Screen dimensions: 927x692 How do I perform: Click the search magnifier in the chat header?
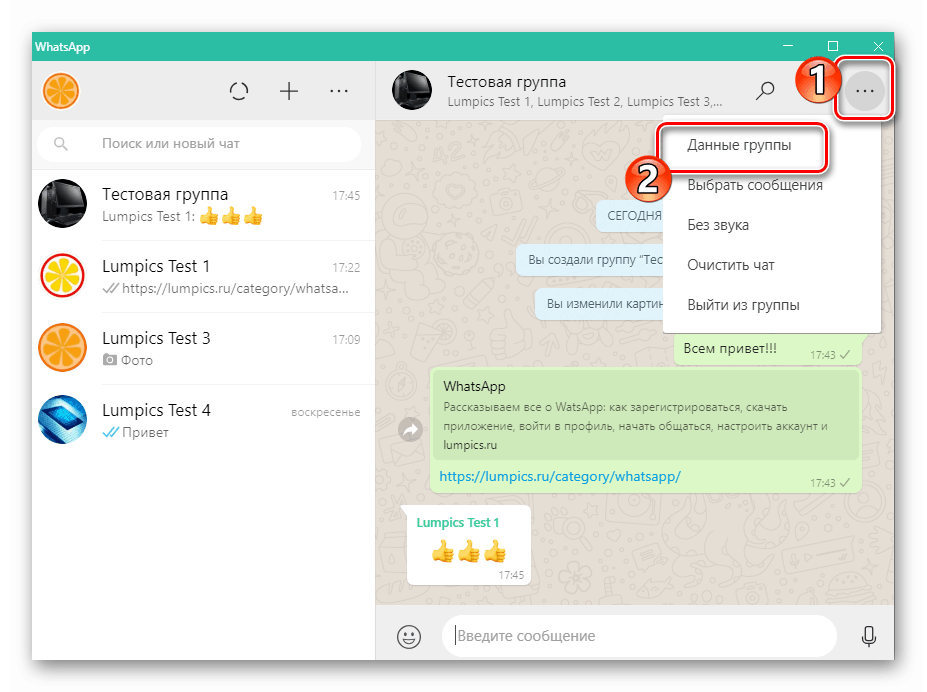pyautogui.click(x=765, y=91)
